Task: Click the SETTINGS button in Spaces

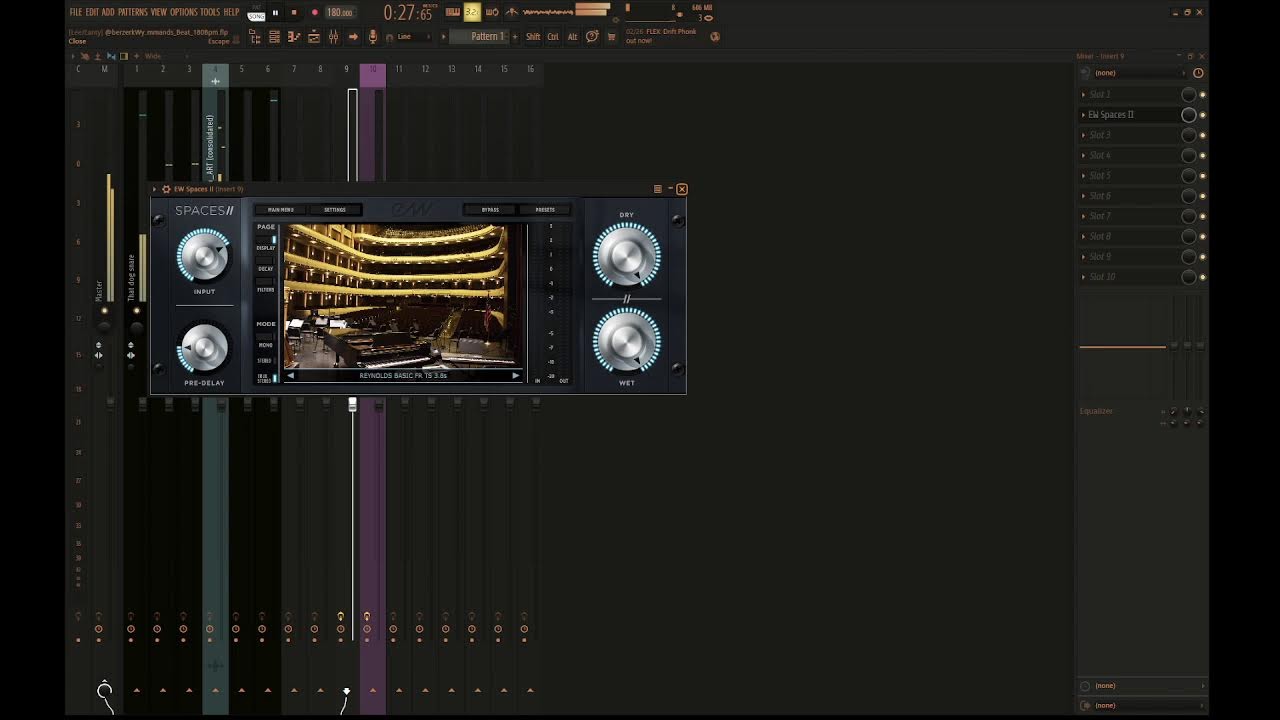Action: click(x=335, y=210)
